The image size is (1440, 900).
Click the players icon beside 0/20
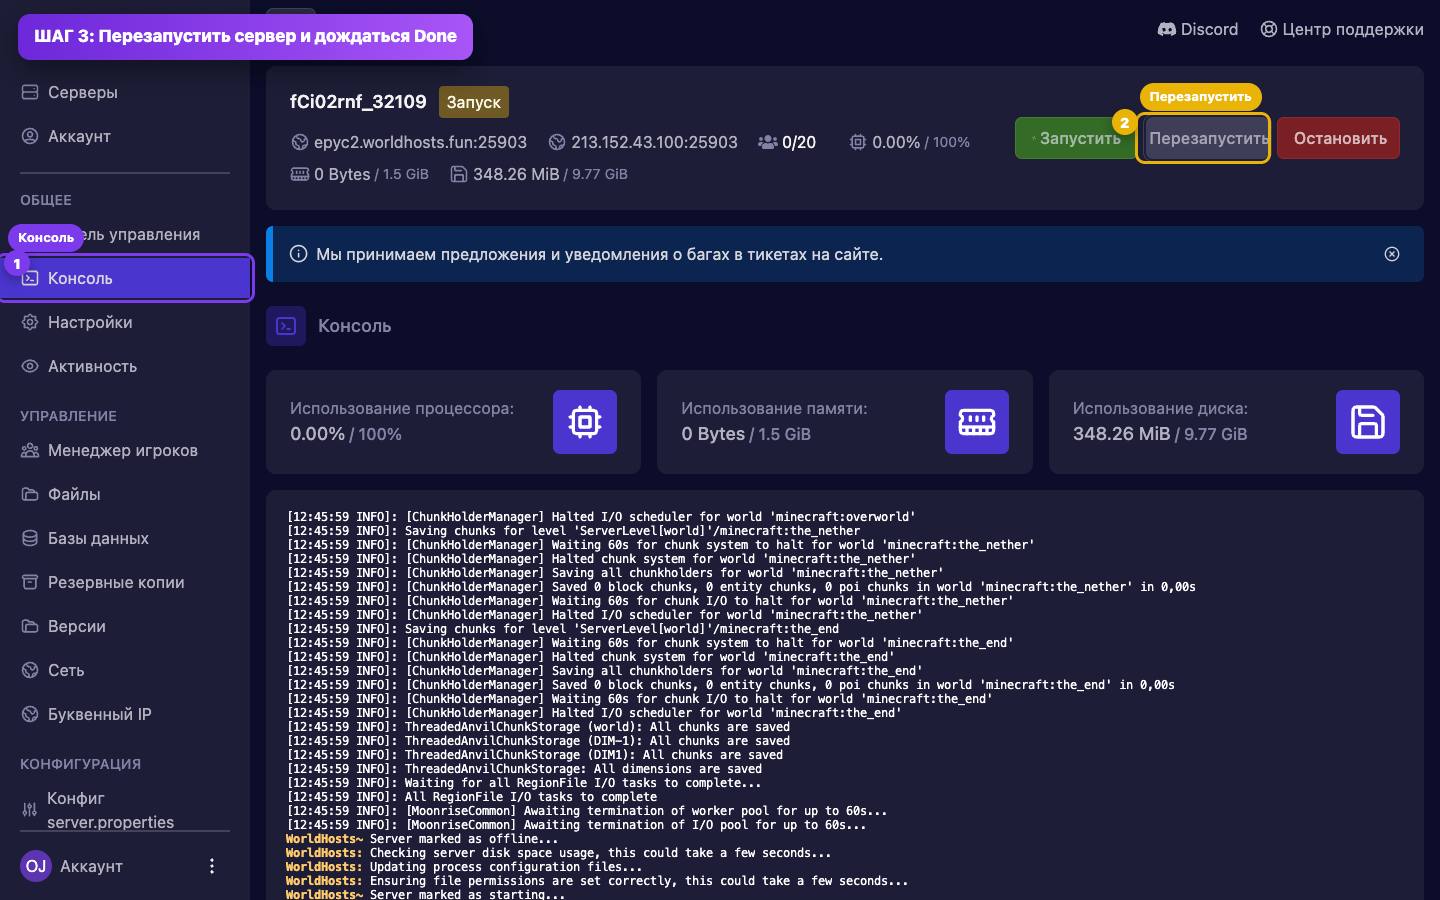767,142
